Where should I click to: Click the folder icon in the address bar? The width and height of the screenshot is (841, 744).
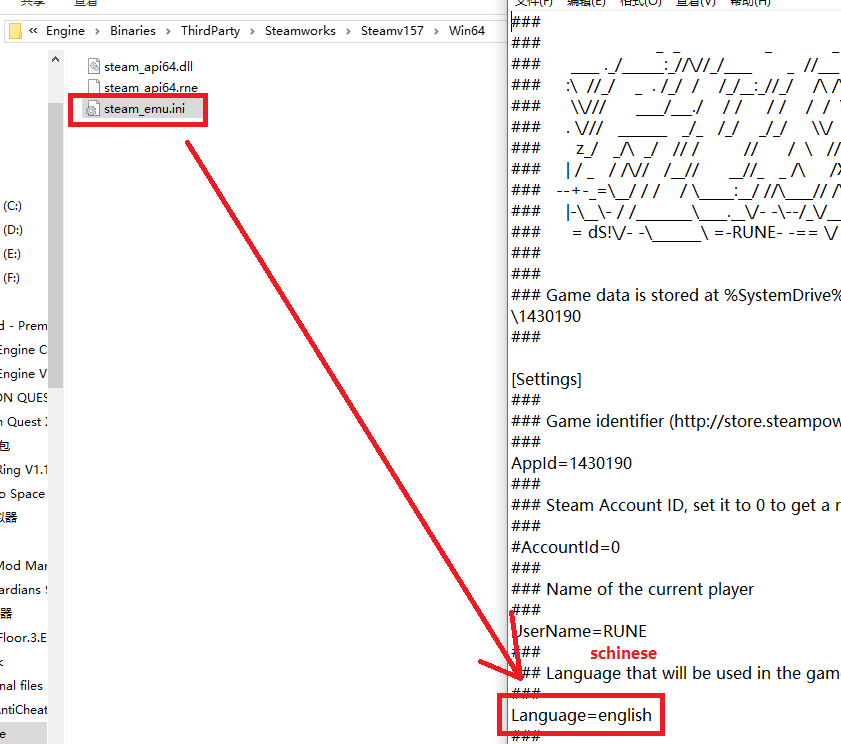15,31
